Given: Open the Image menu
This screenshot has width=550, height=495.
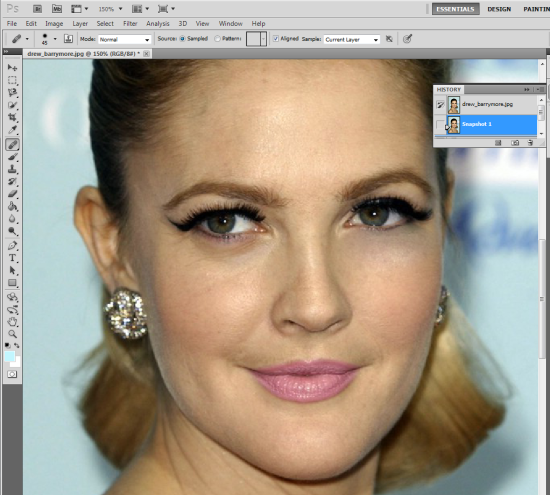Looking at the screenshot, I should [x=54, y=24].
